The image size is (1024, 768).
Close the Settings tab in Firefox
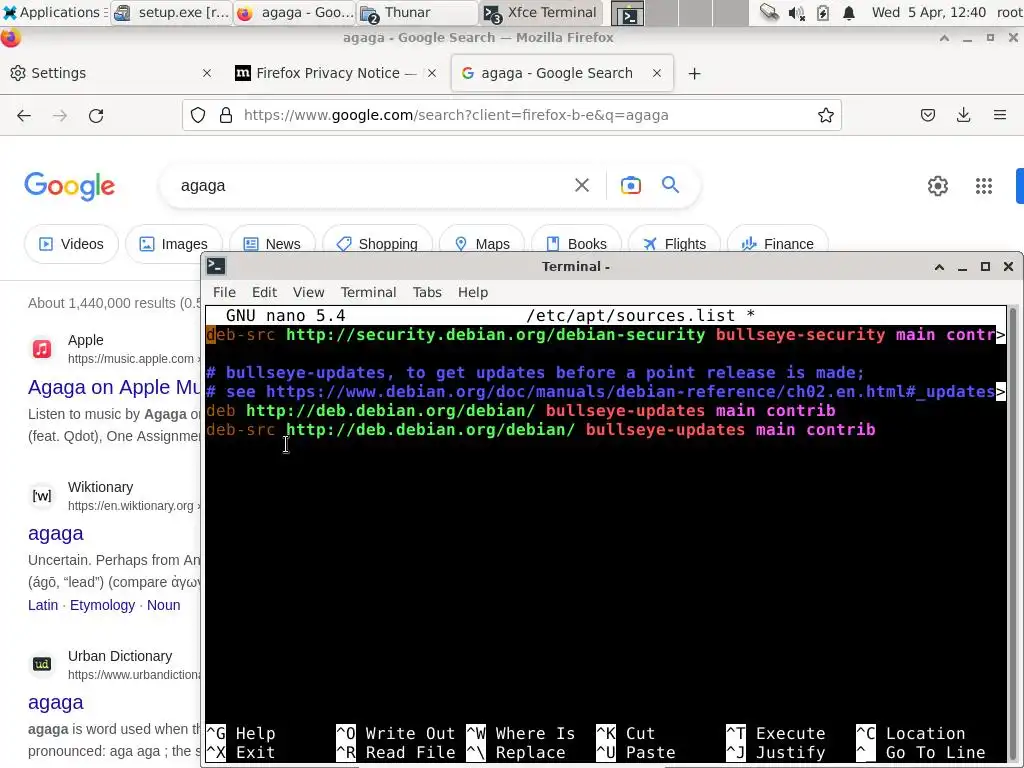click(x=207, y=73)
